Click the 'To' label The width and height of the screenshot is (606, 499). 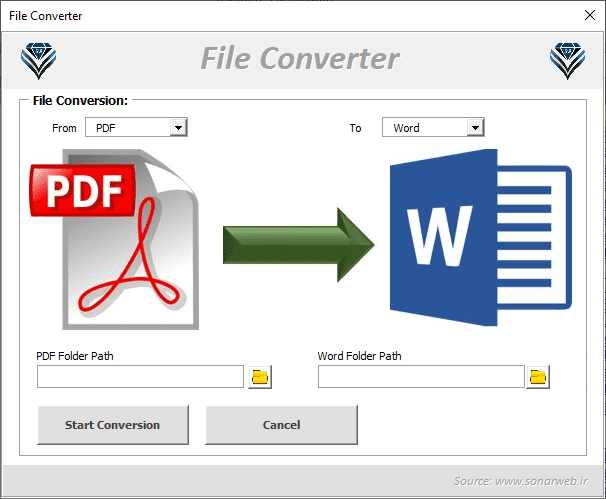coord(355,128)
